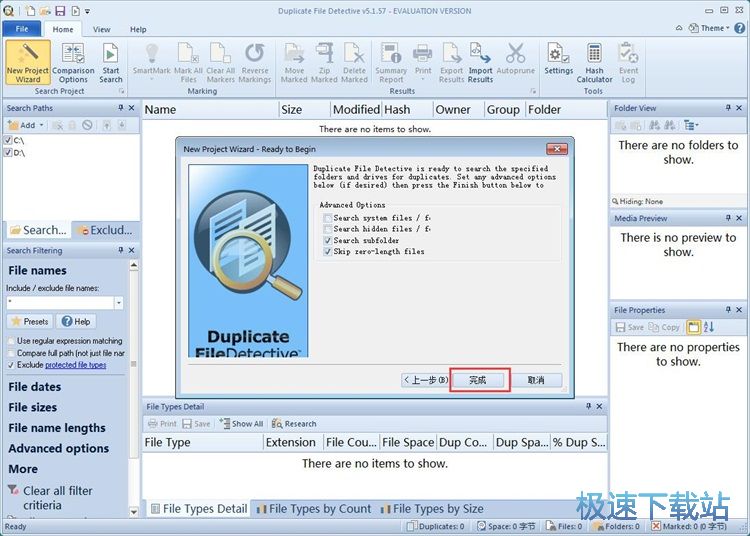The image size is (750, 536).
Task: Click the Print ribbon icon
Action: point(423,60)
